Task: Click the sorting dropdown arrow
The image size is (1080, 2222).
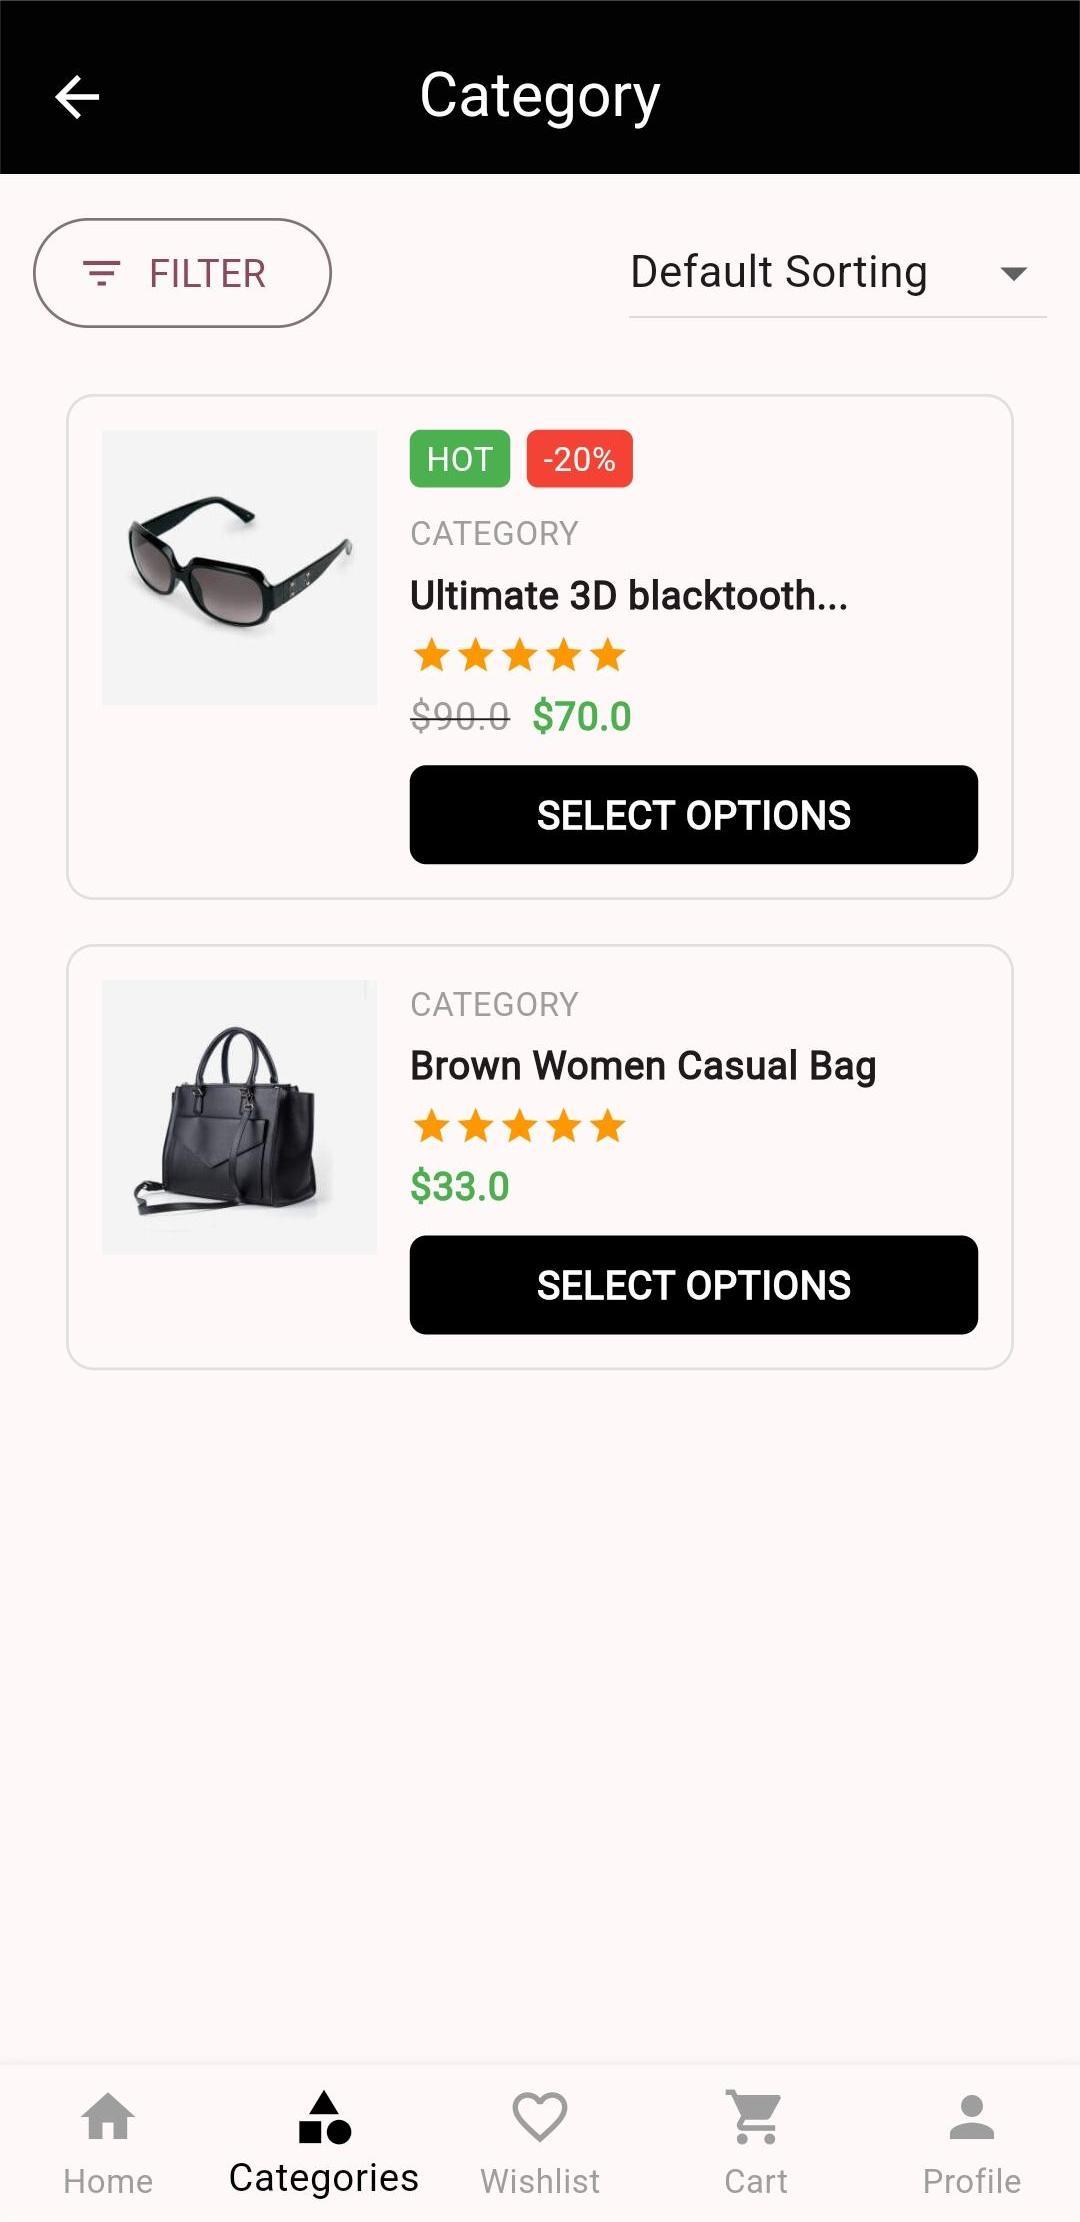Action: [1013, 274]
